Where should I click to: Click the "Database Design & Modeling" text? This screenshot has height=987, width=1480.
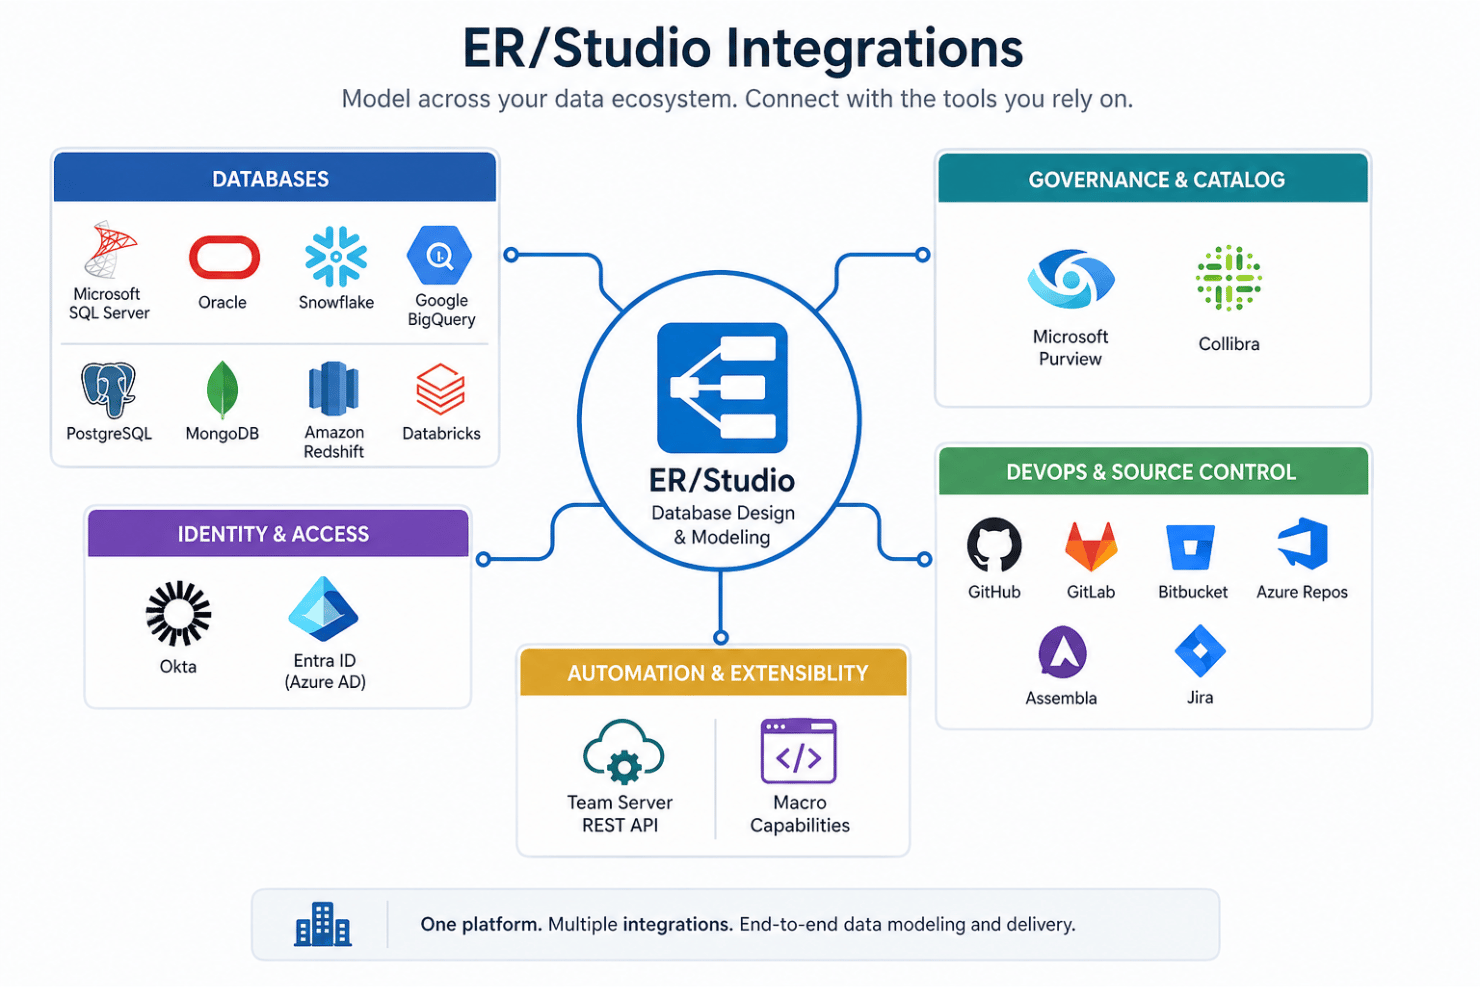click(723, 525)
